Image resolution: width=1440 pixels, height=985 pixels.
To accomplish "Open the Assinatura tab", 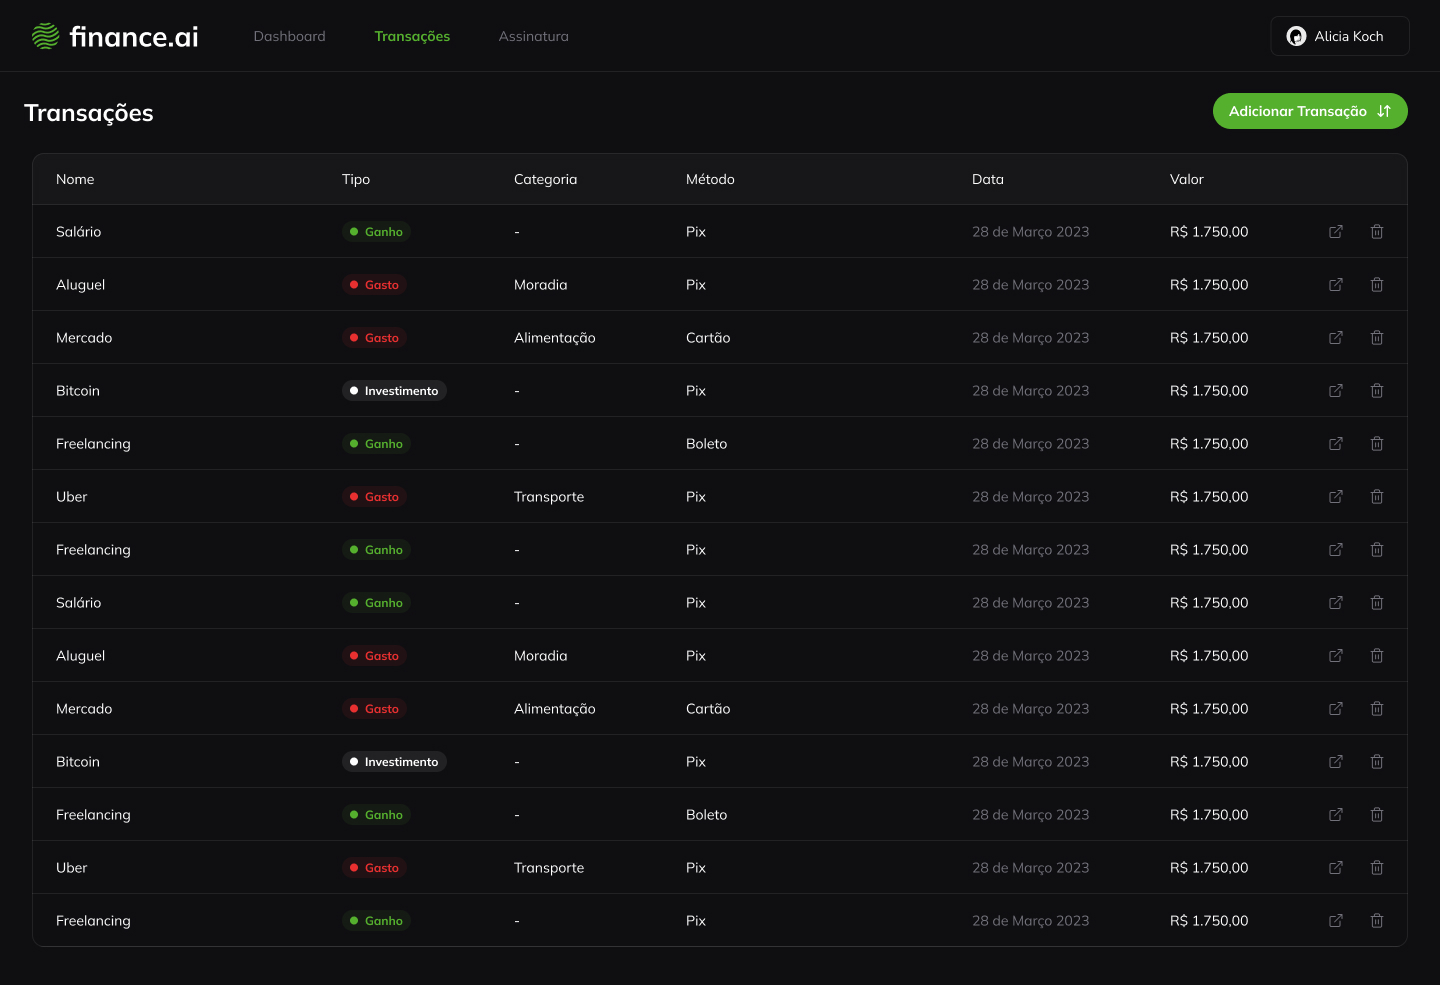I will tap(533, 36).
